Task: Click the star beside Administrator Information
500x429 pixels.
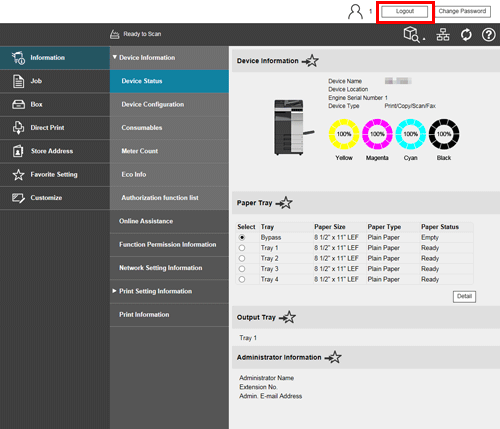Action: pos(333,357)
